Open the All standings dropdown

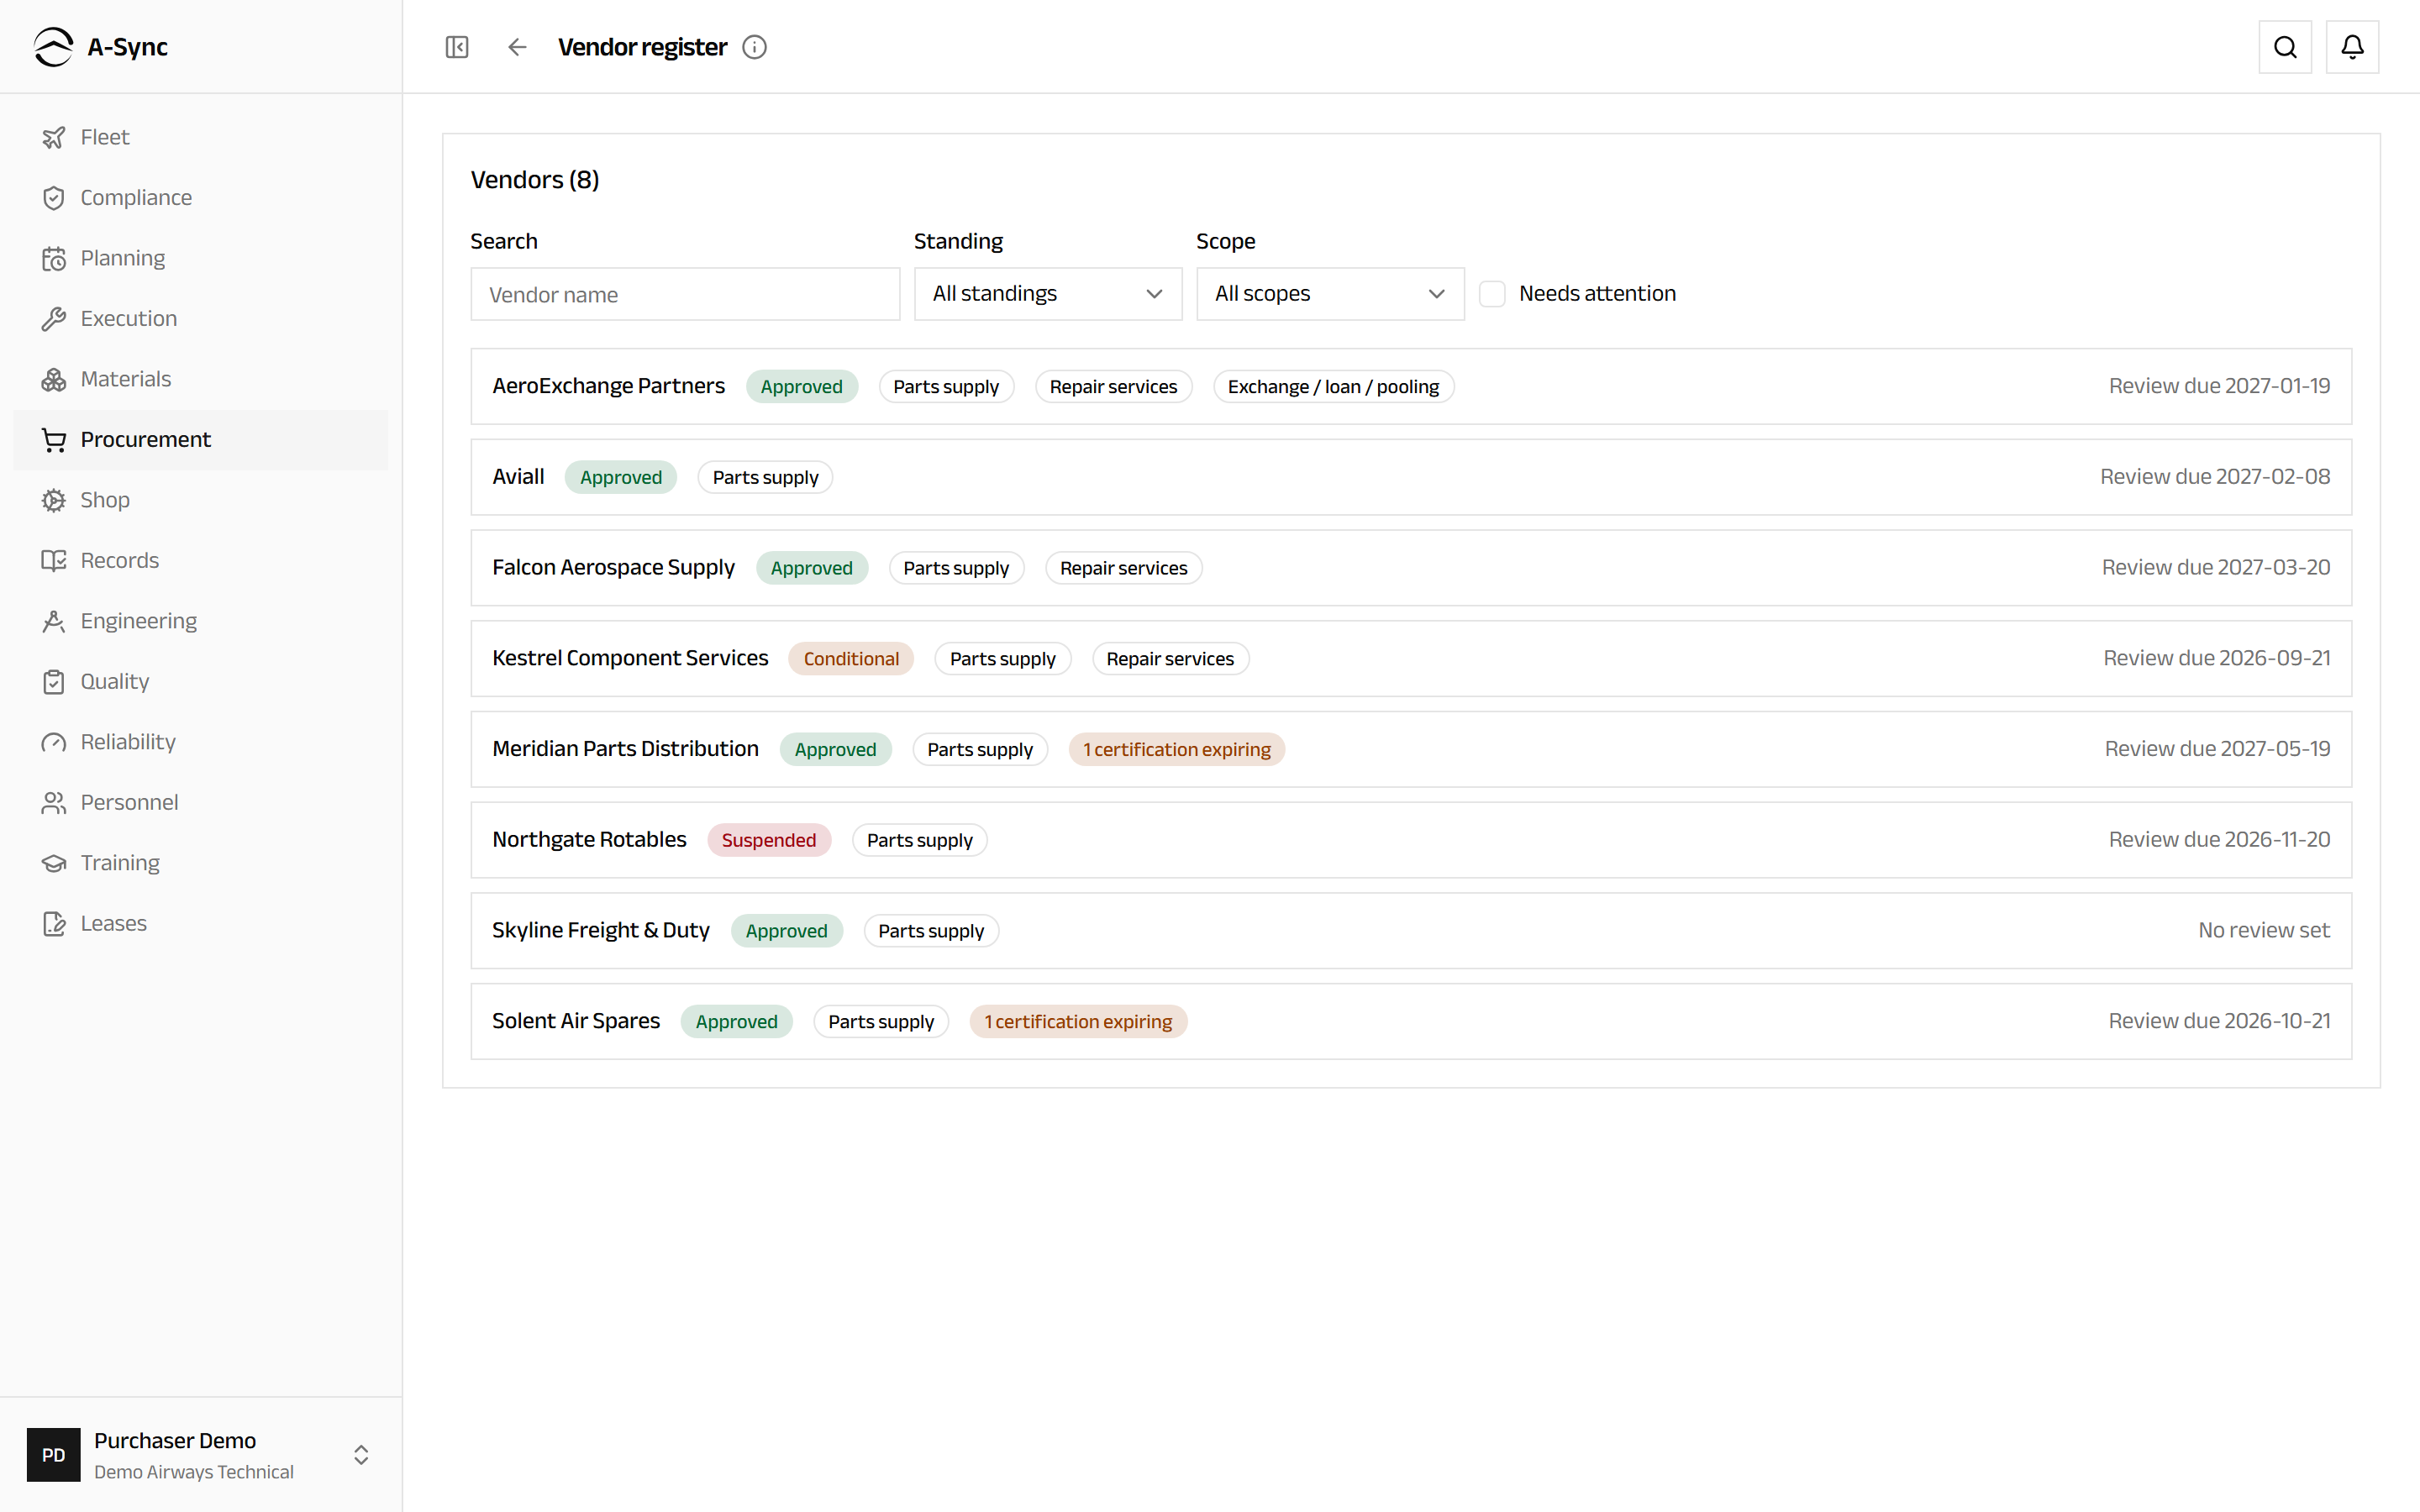[x=1048, y=294]
